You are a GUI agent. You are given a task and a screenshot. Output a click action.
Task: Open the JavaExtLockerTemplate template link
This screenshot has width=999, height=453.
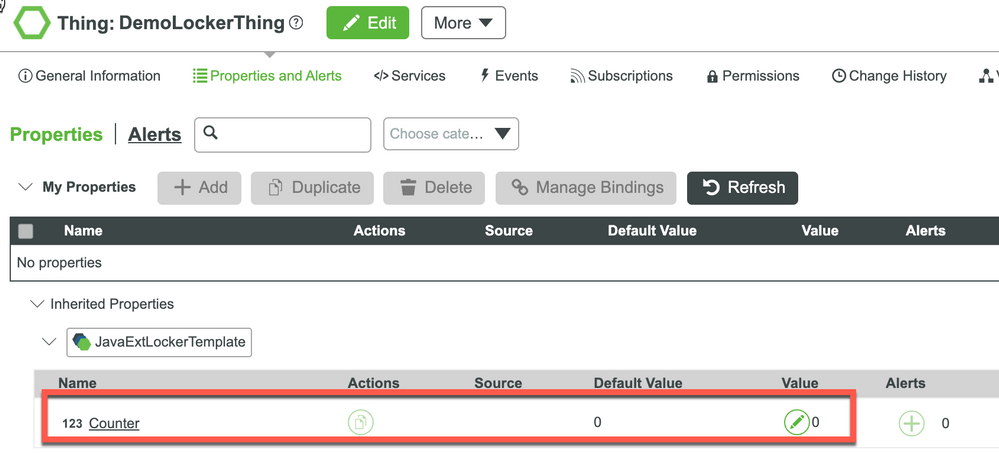[x=159, y=342]
